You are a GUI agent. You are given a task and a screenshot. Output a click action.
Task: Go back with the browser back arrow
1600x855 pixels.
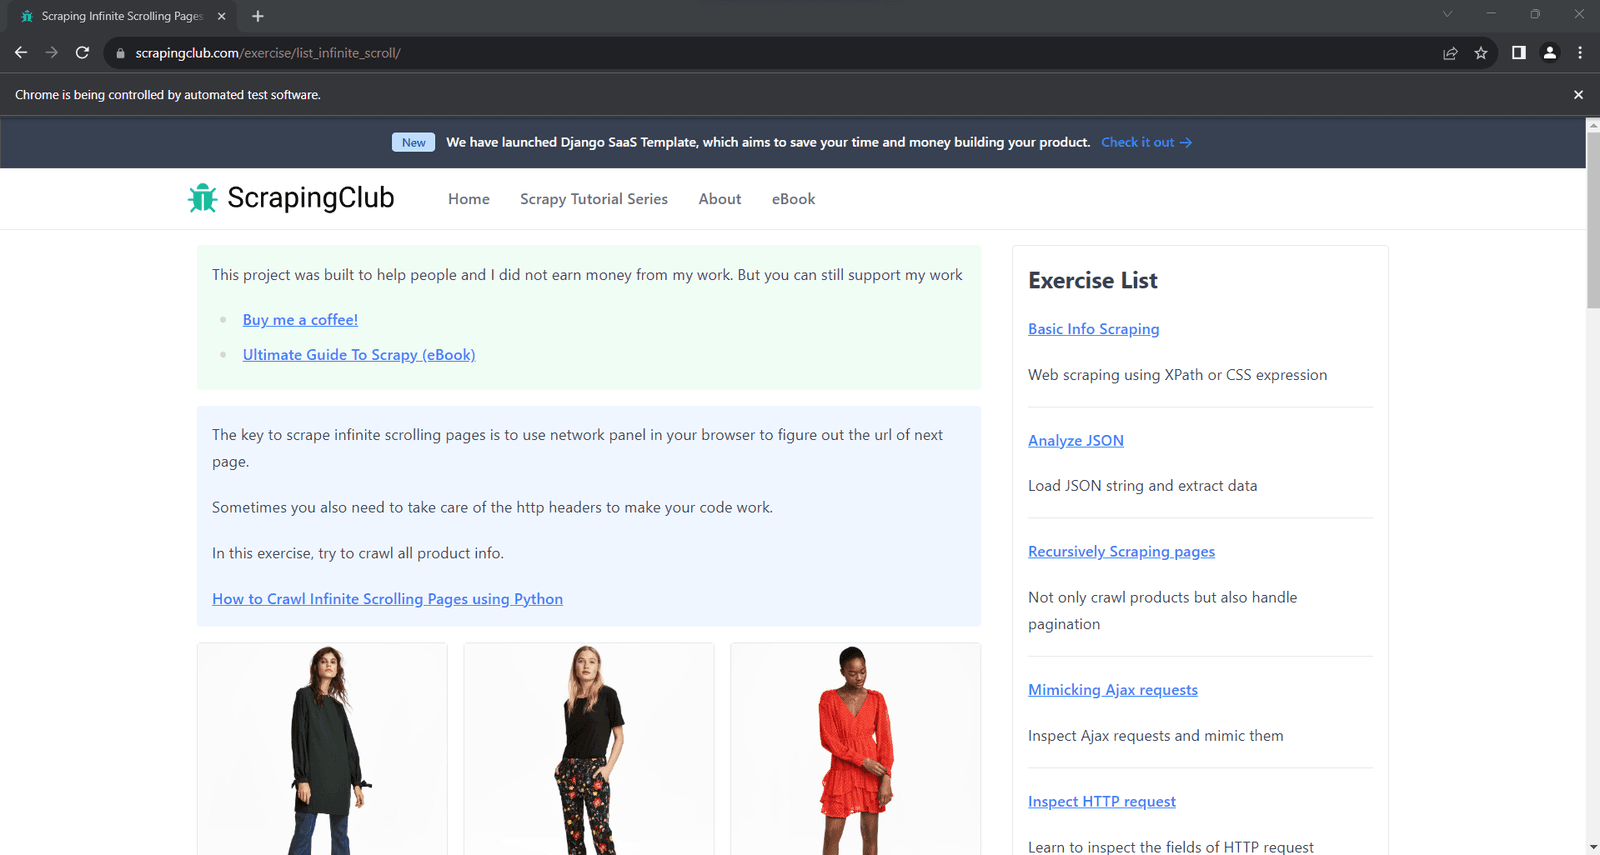pos(21,53)
